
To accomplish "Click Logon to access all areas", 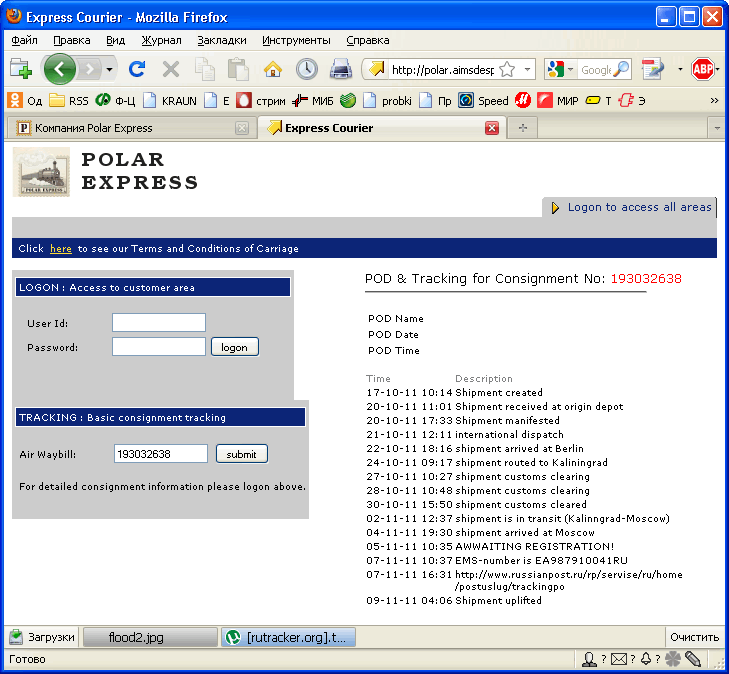I will point(639,207).
